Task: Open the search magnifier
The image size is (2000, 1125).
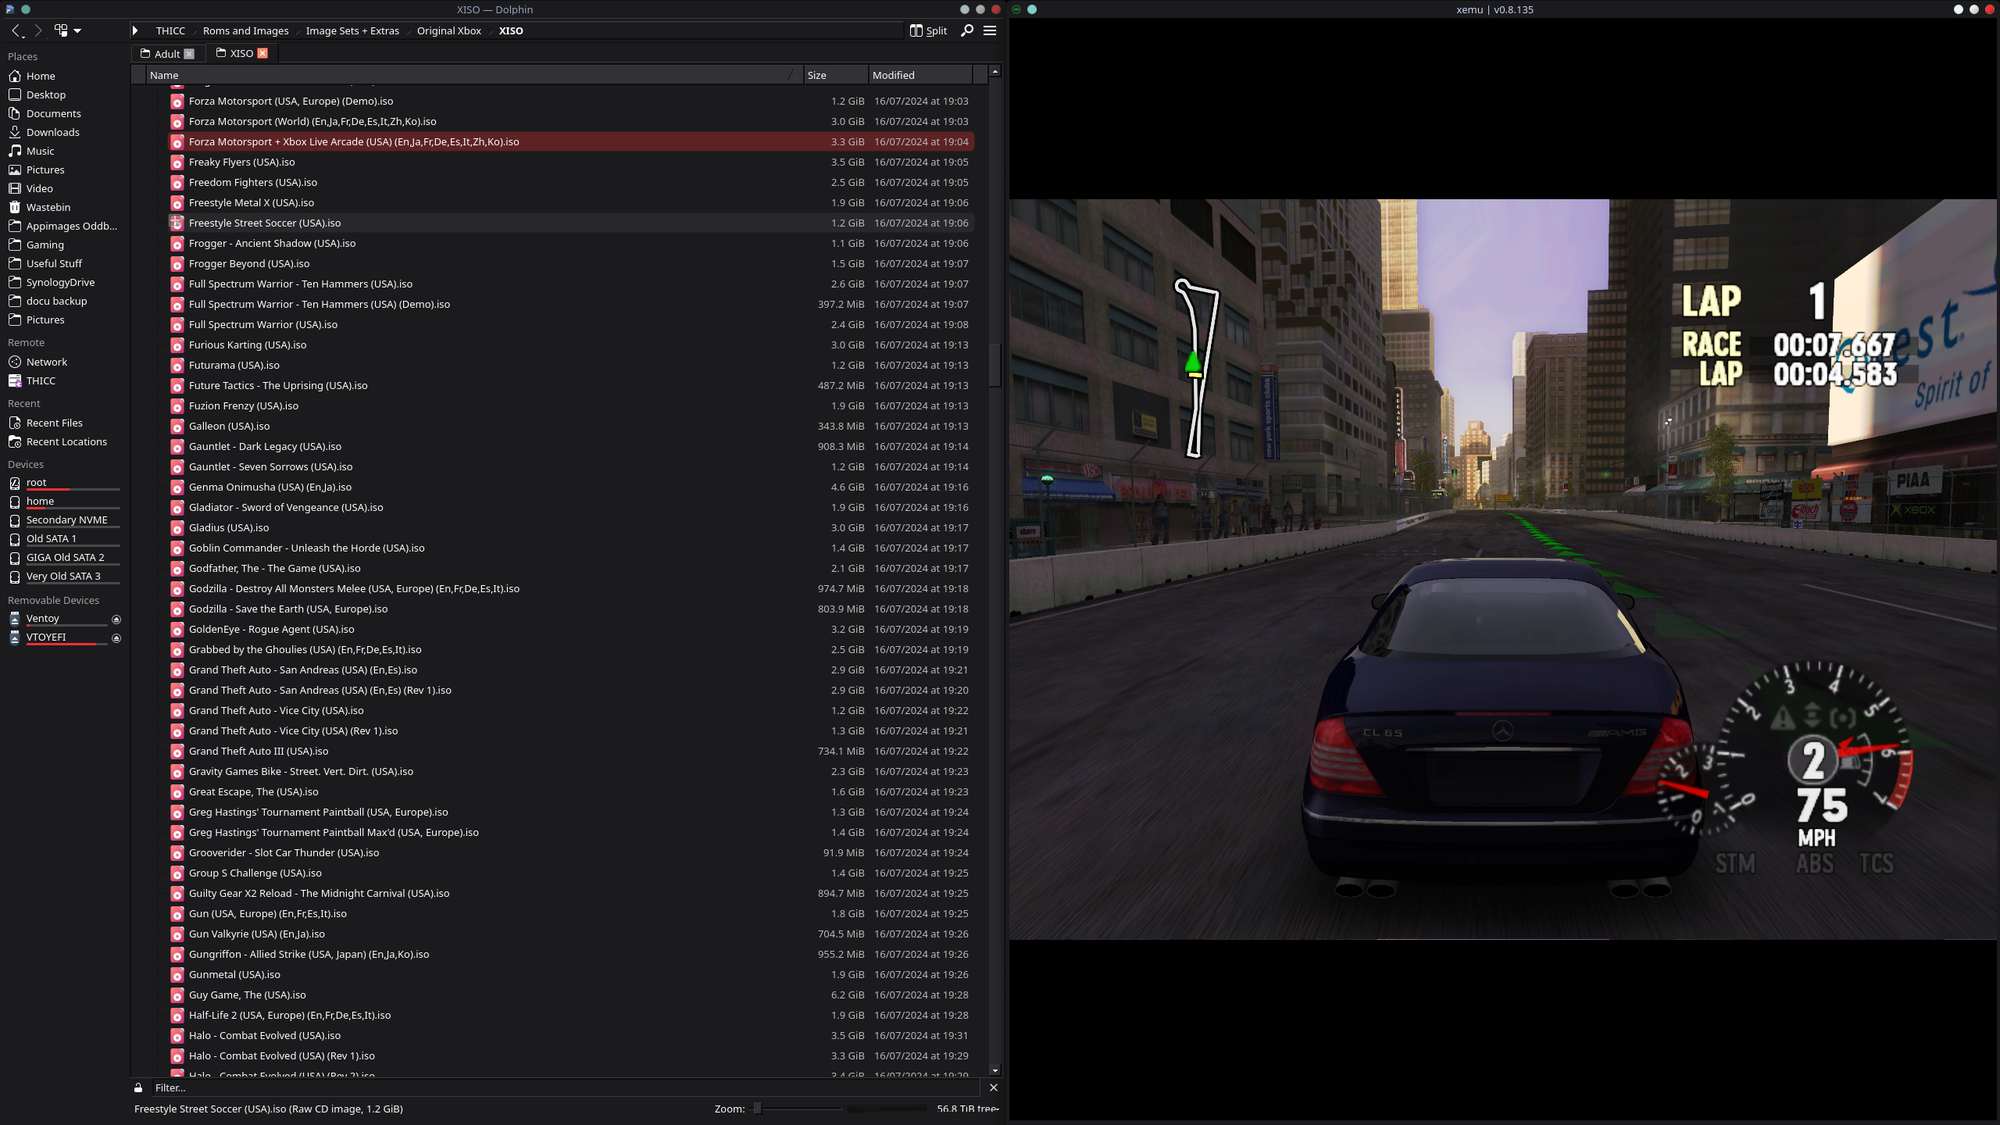Action: click(967, 31)
